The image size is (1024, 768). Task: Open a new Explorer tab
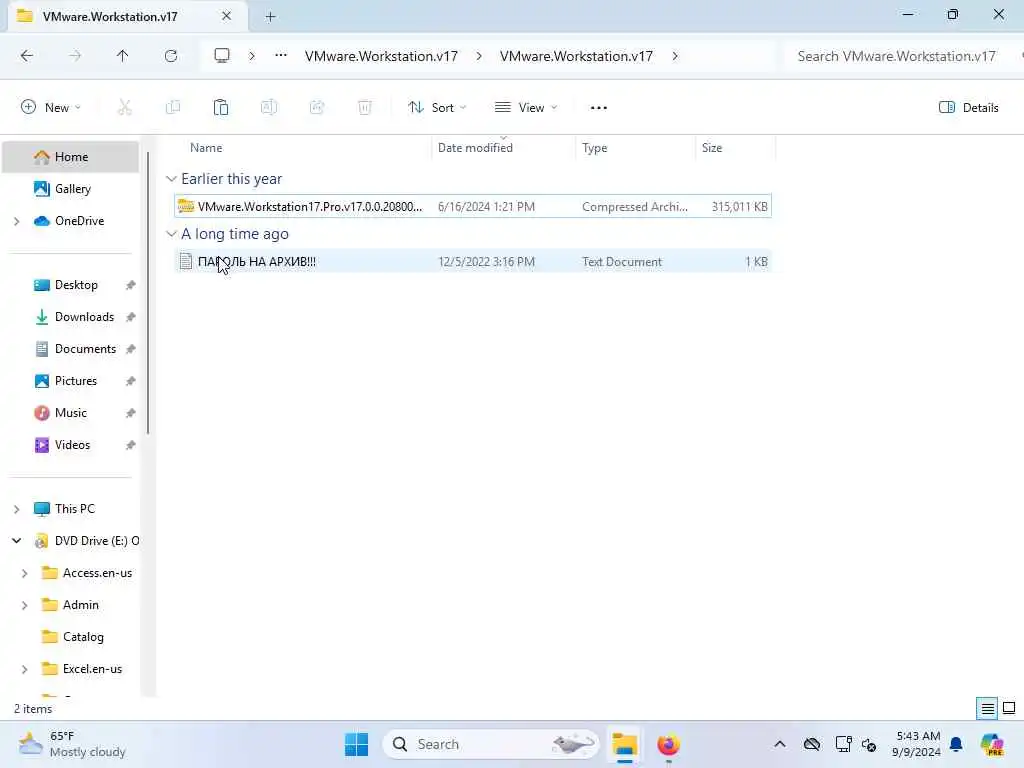(x=270, y=17)
